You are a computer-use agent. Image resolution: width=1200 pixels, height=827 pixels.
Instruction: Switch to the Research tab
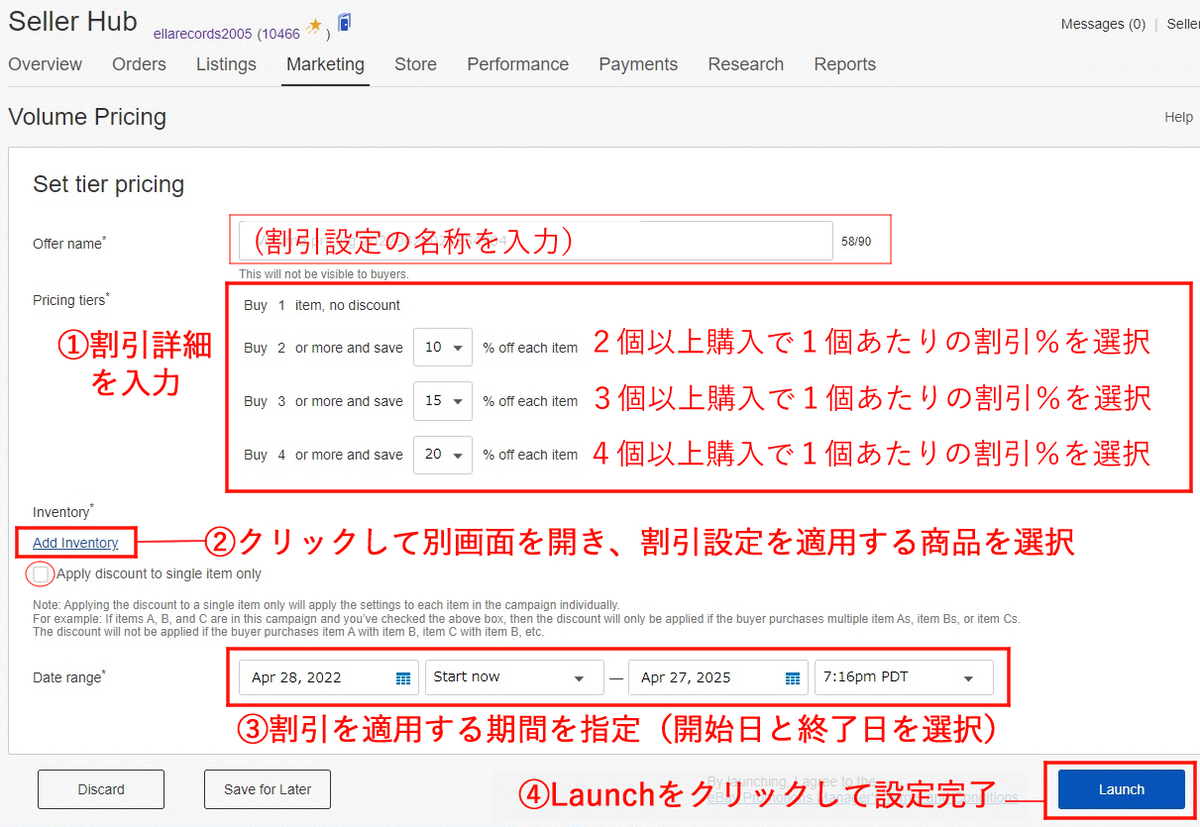coord(746,64)
